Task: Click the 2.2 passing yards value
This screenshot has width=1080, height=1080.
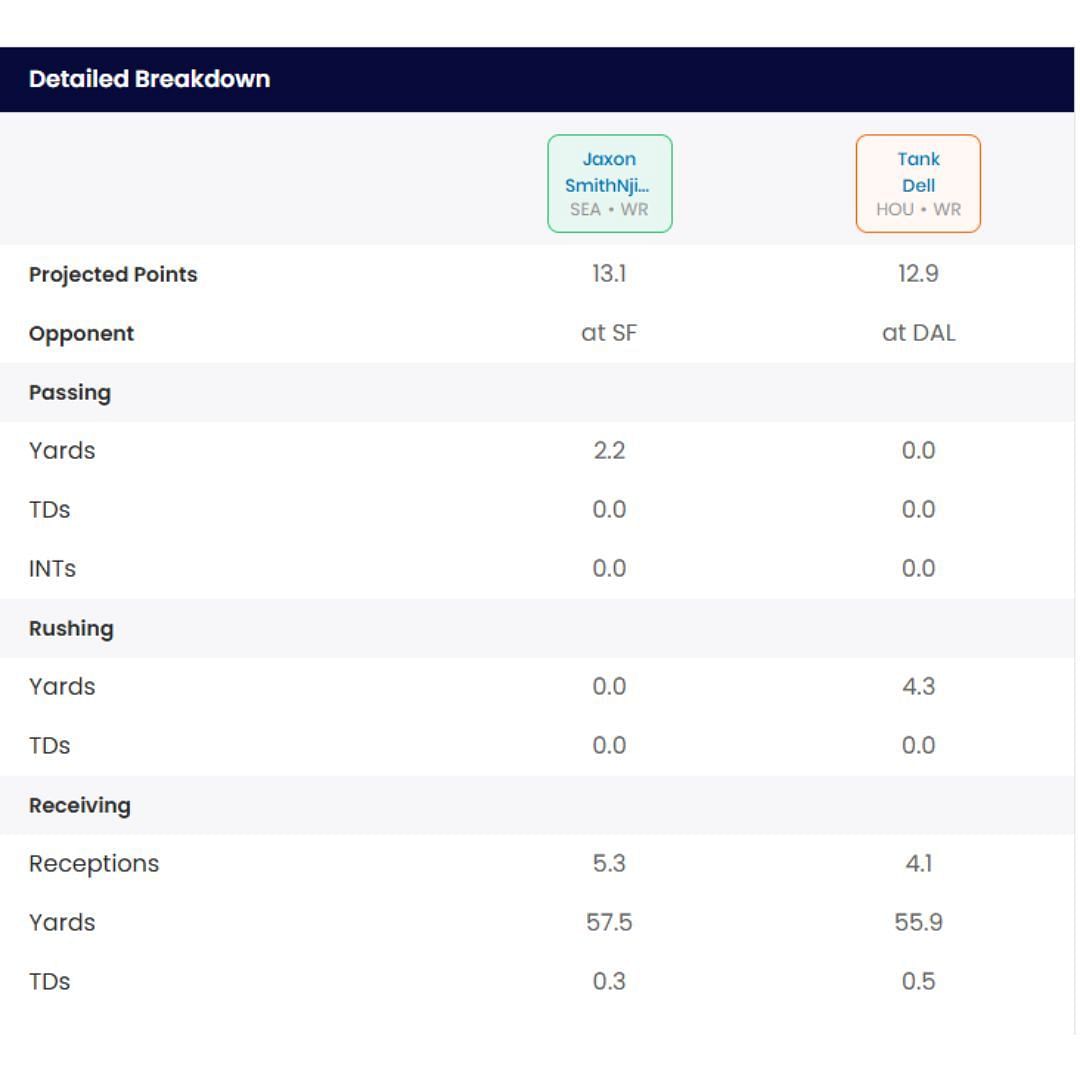Action: point(609,451)
